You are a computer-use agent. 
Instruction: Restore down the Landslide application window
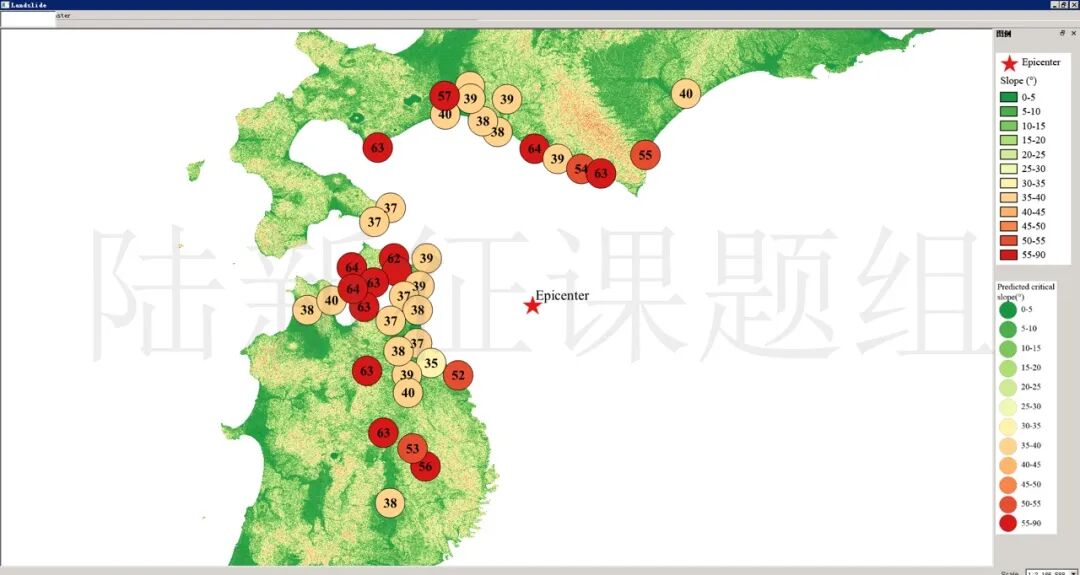click(1063, 5)
